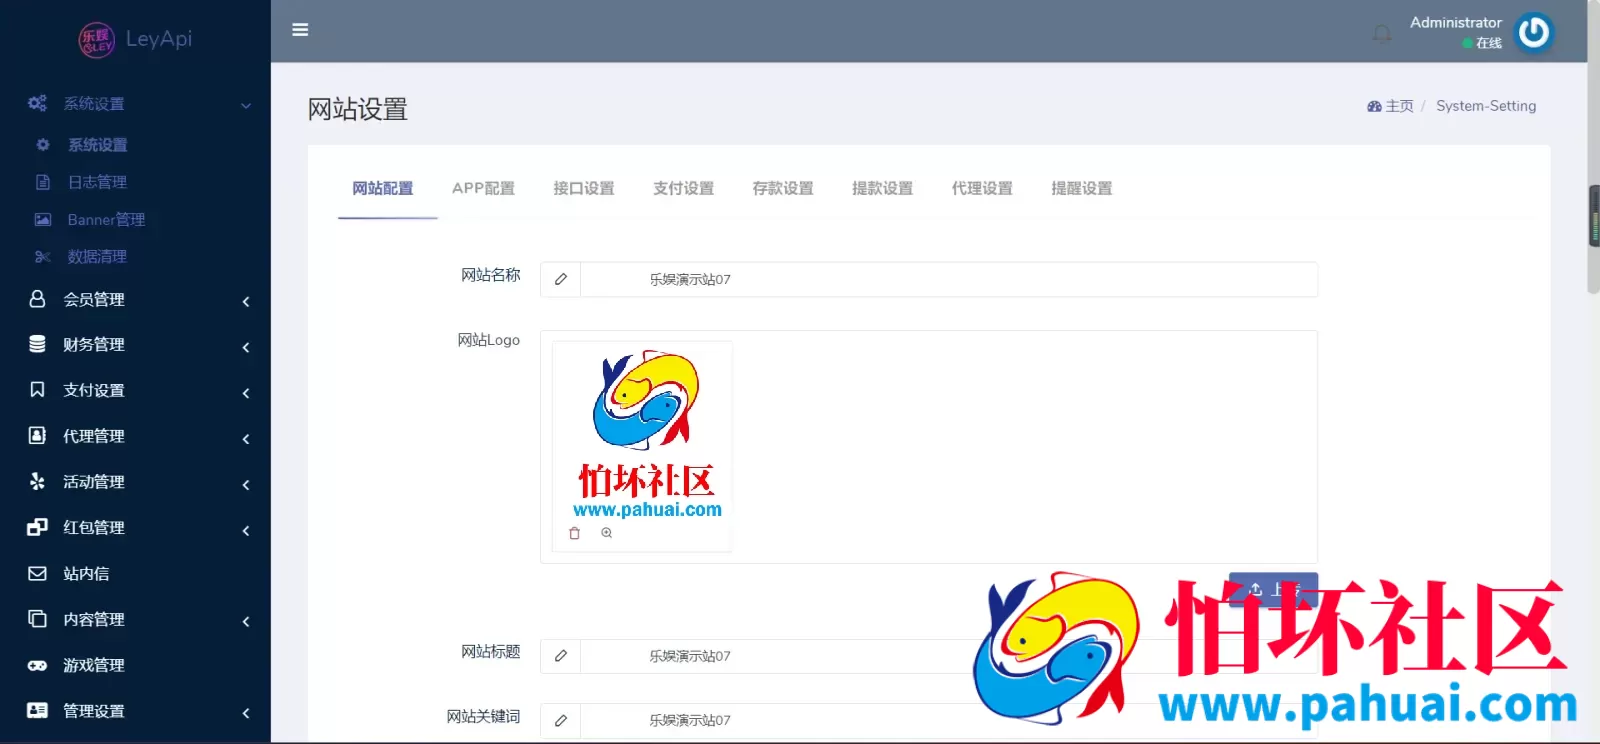Click the 上传 upload button
The height and width of the screenshot is (744, 1600).
1273,589
